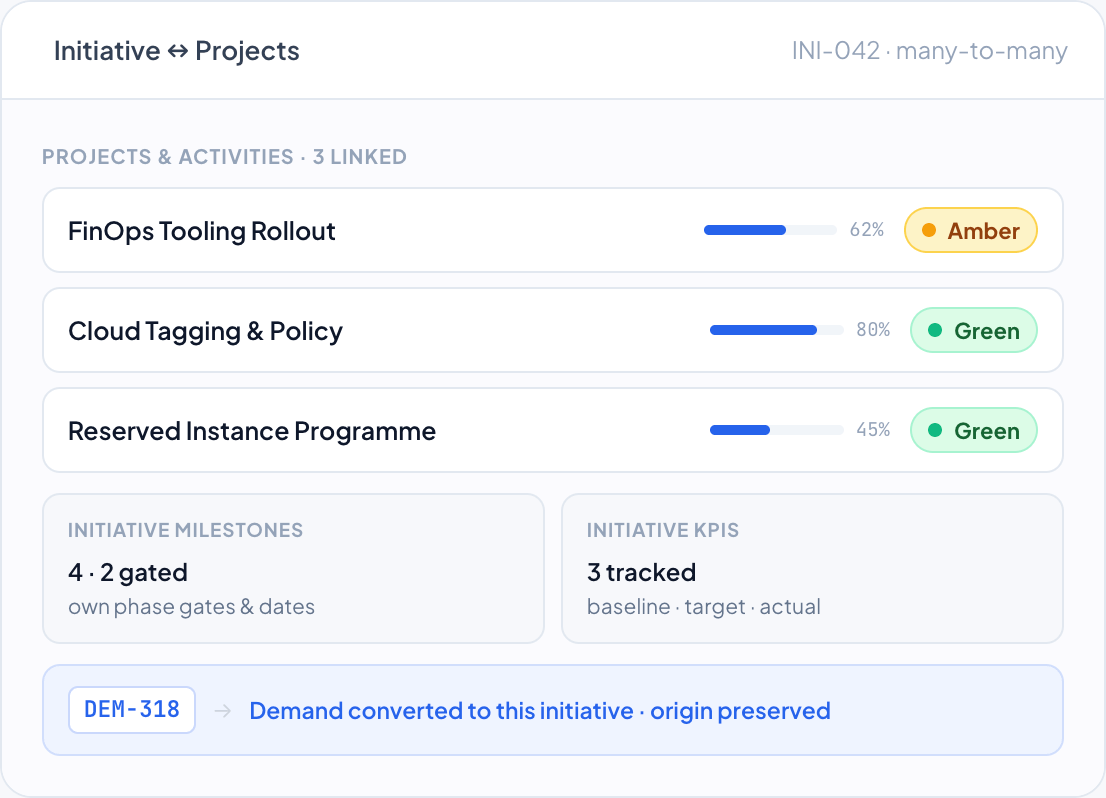Click the DEM-318 demand tag

[132, 710]
